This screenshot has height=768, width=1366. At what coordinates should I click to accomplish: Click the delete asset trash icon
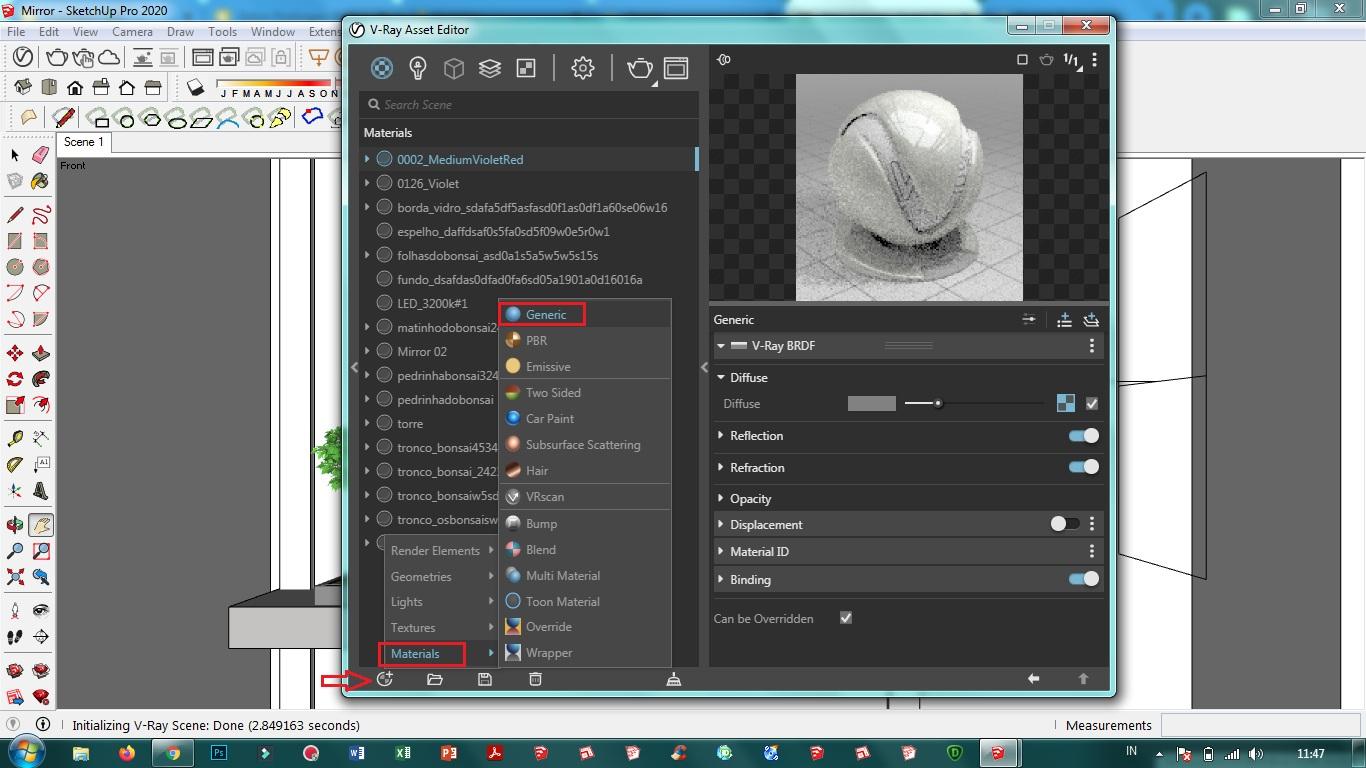[x=535, y=679]
